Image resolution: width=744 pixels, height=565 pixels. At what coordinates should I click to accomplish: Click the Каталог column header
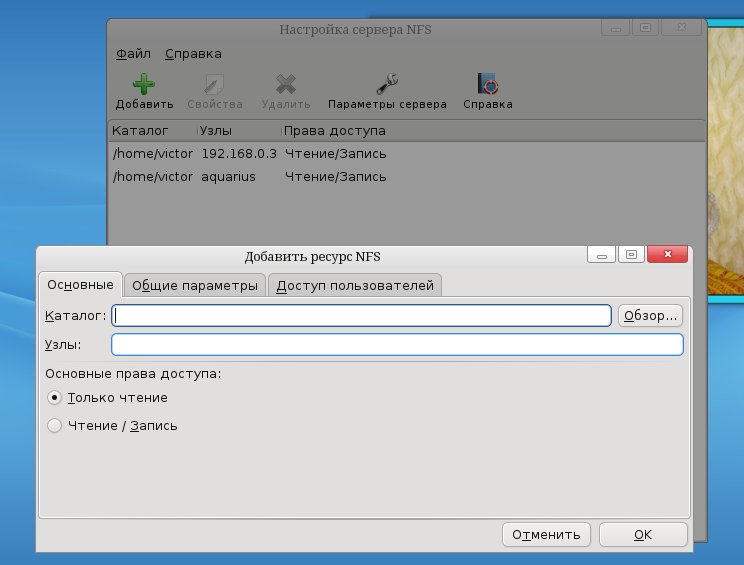(x=153, y=131)
